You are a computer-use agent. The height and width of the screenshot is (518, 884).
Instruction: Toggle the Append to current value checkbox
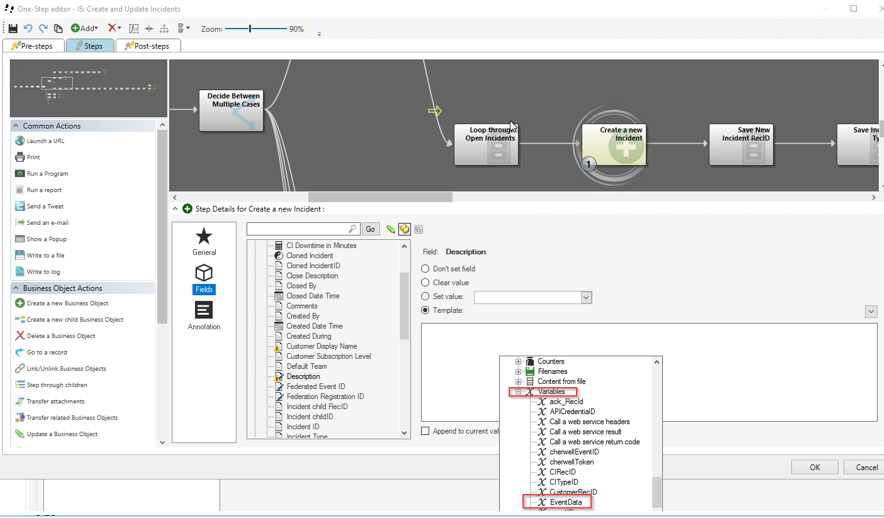pos(426,431)
